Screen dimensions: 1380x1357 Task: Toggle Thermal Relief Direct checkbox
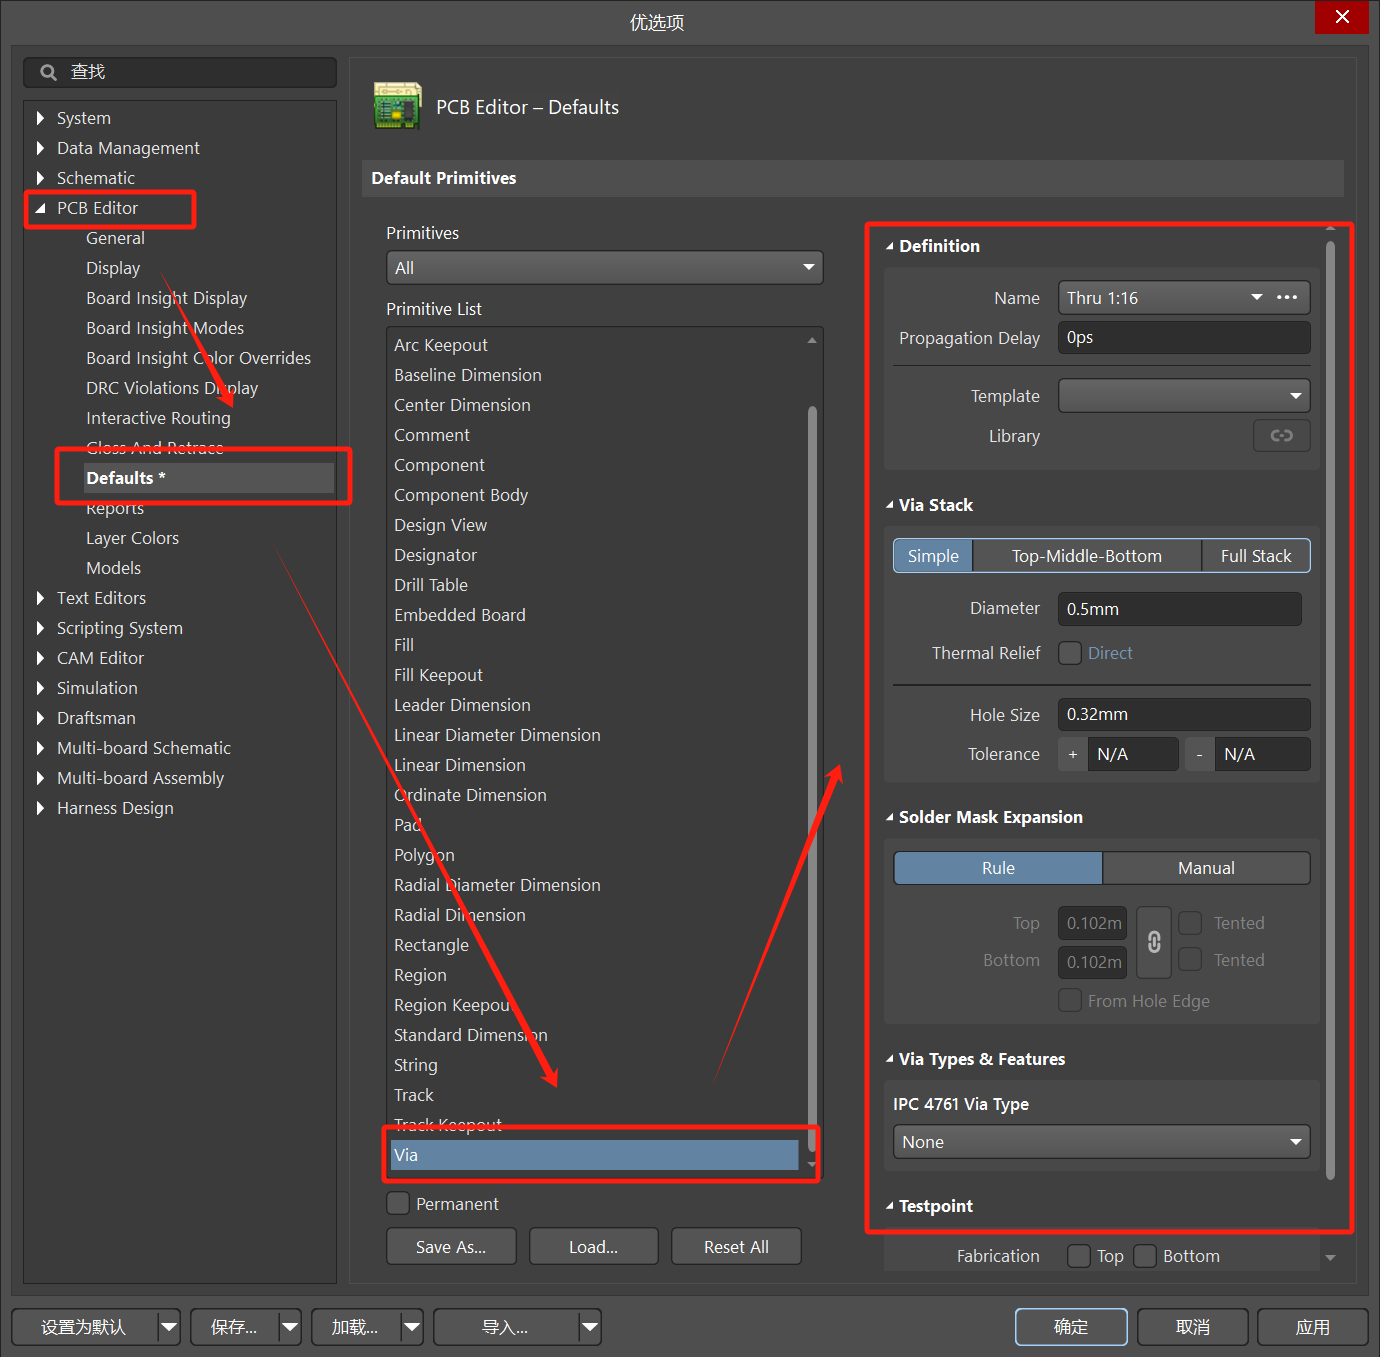[x=1070, y=653]
